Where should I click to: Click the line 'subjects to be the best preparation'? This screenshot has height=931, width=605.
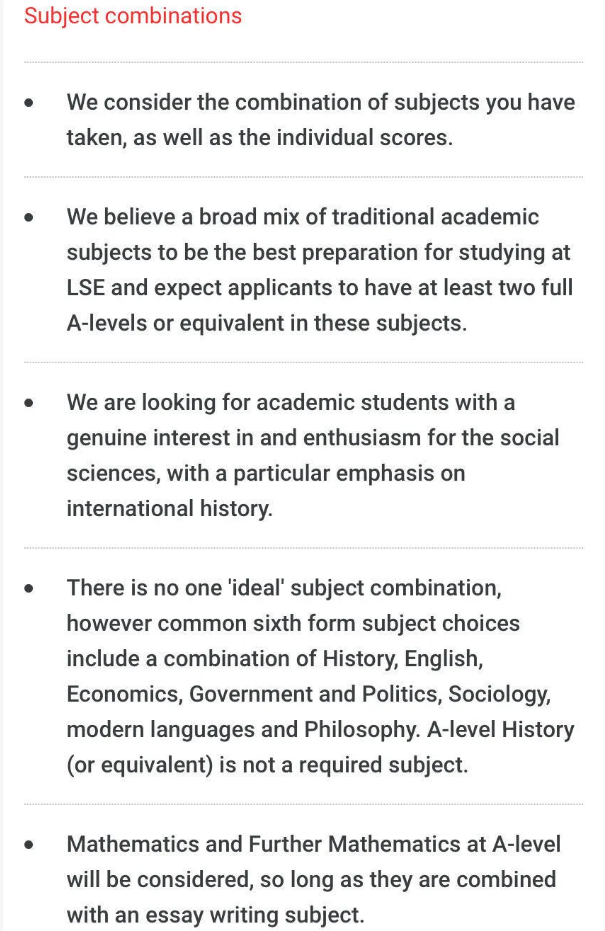[318, 252]
